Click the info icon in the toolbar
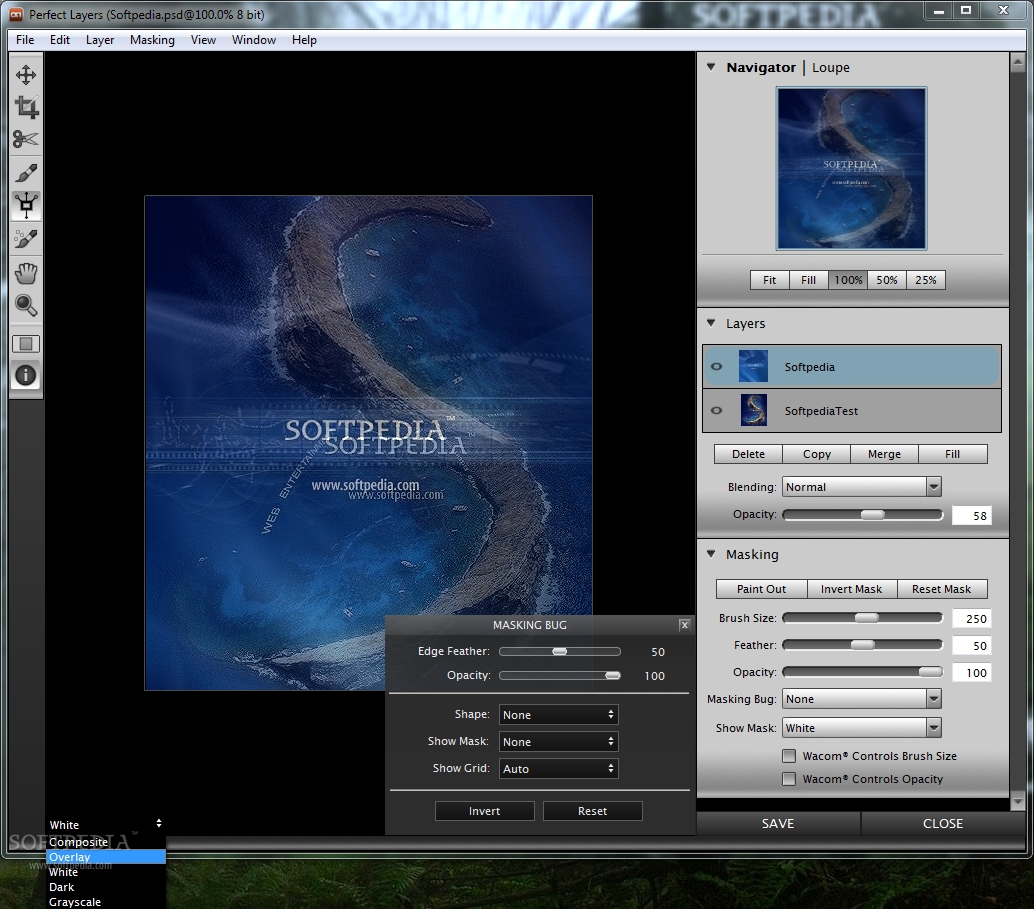 point(26,375)
